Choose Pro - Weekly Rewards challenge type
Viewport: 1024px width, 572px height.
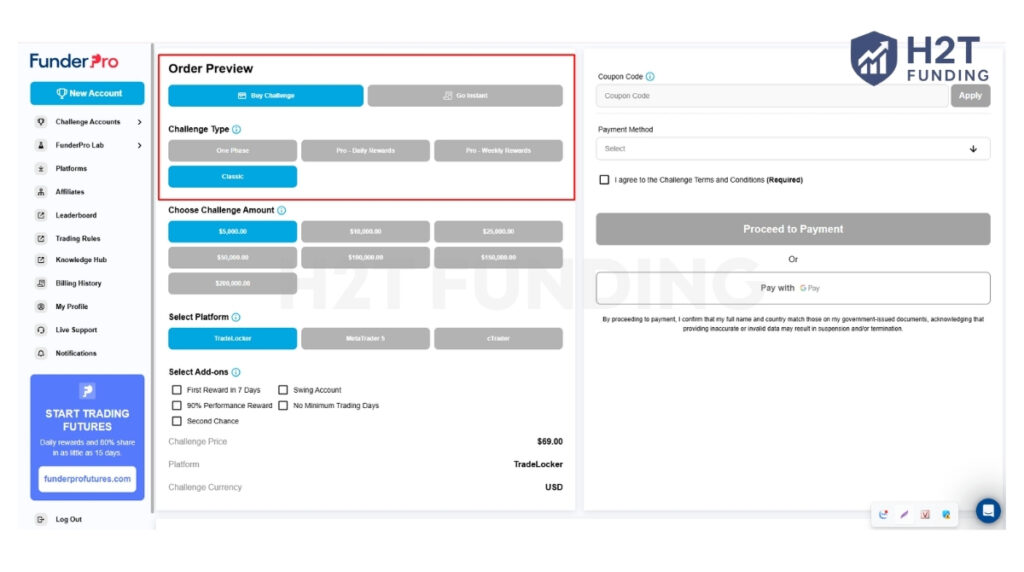(x=498, y=150)
